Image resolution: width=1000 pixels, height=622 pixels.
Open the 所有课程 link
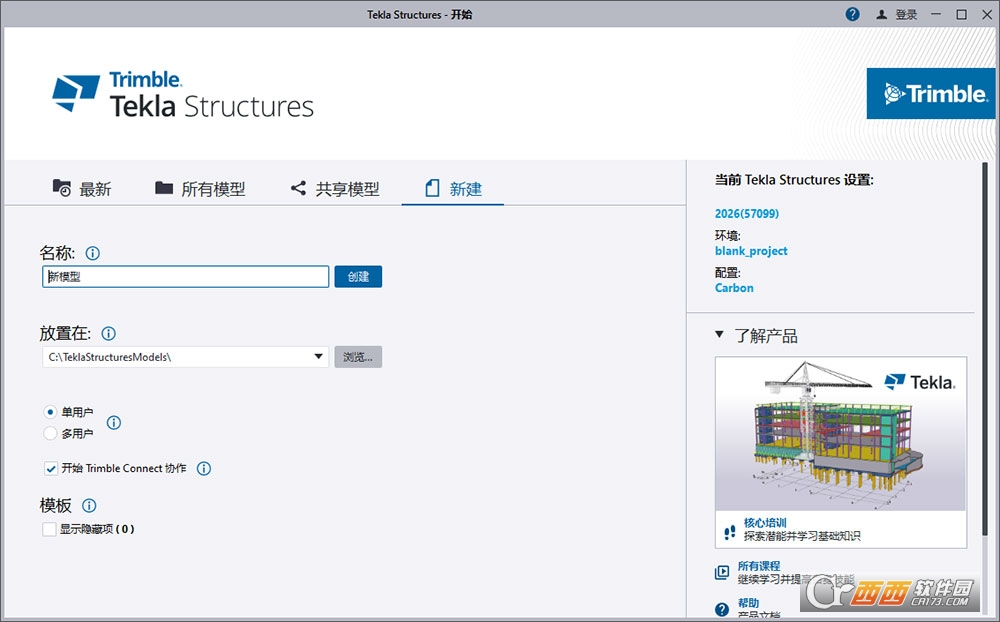coord(759,566)
